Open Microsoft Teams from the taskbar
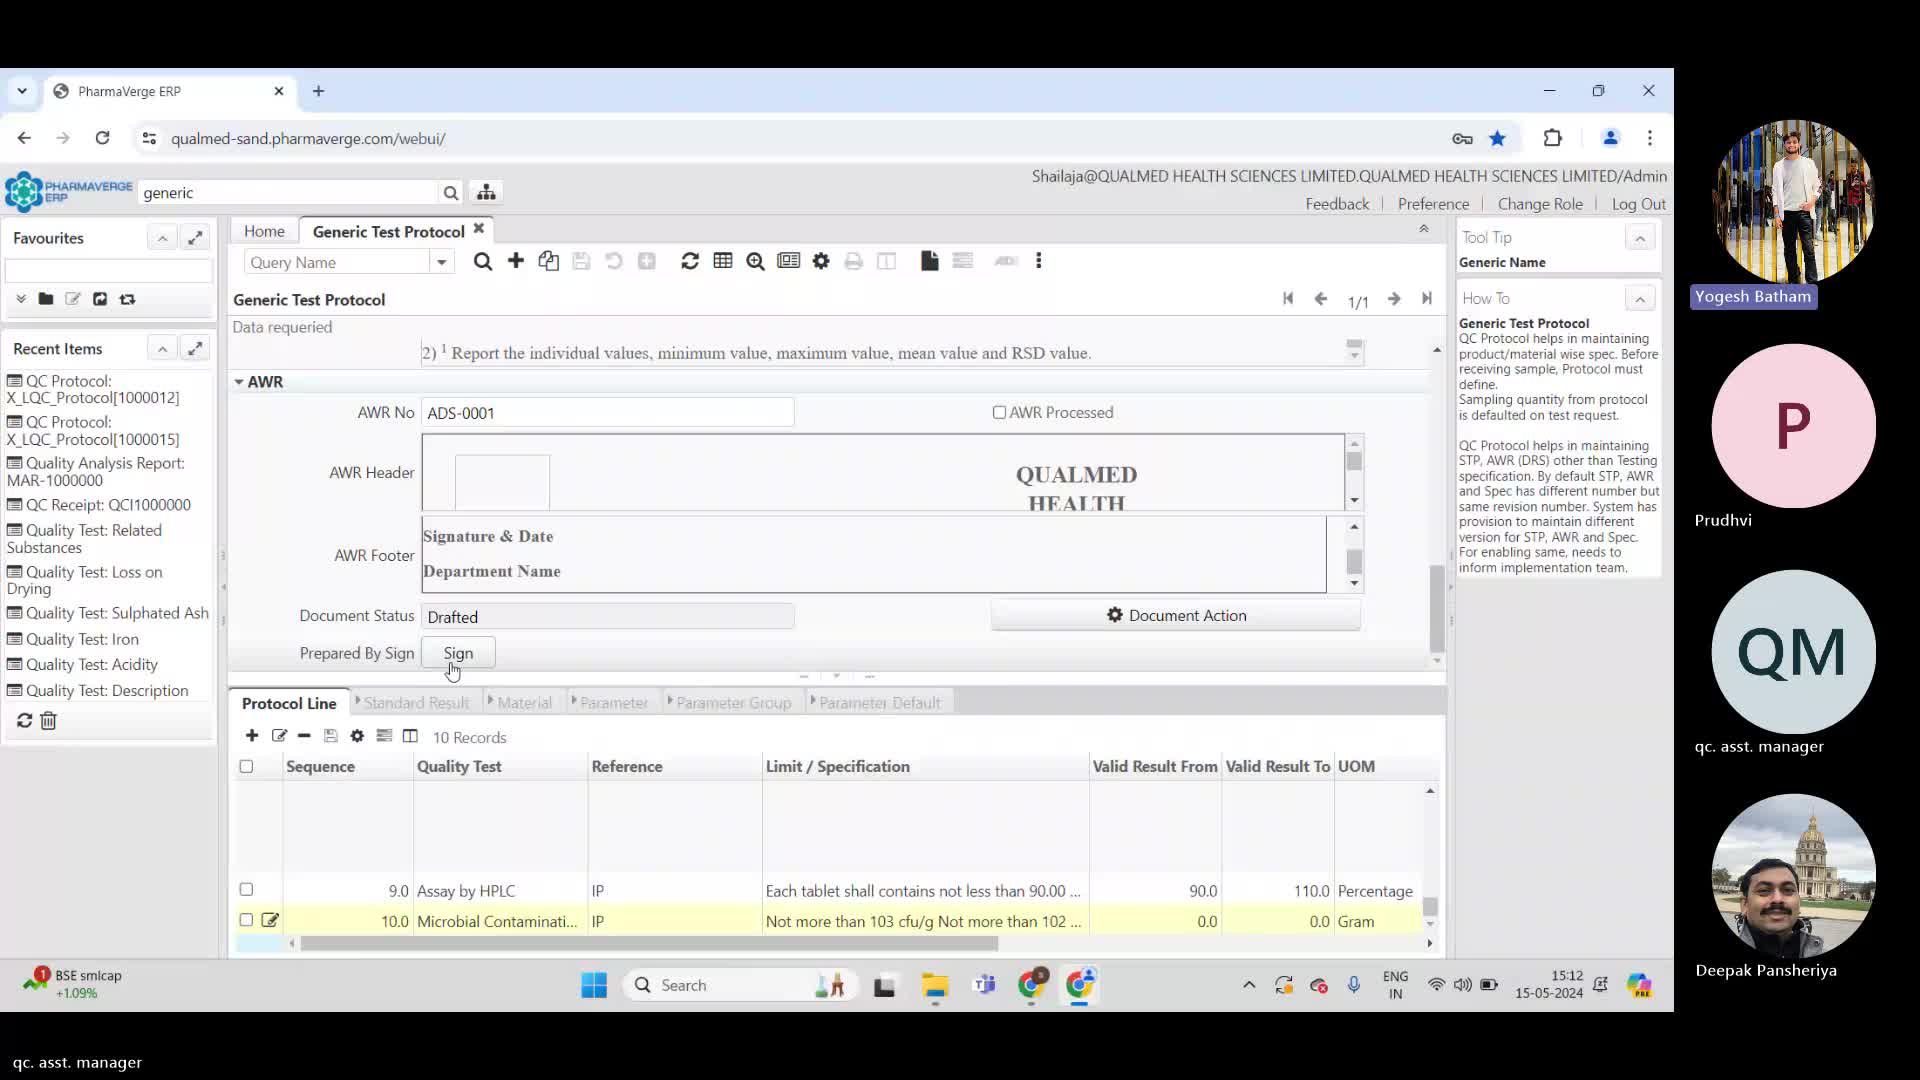Viewport: 1920px width, 1080px height. pyautogui.click(x=984, y=985)
